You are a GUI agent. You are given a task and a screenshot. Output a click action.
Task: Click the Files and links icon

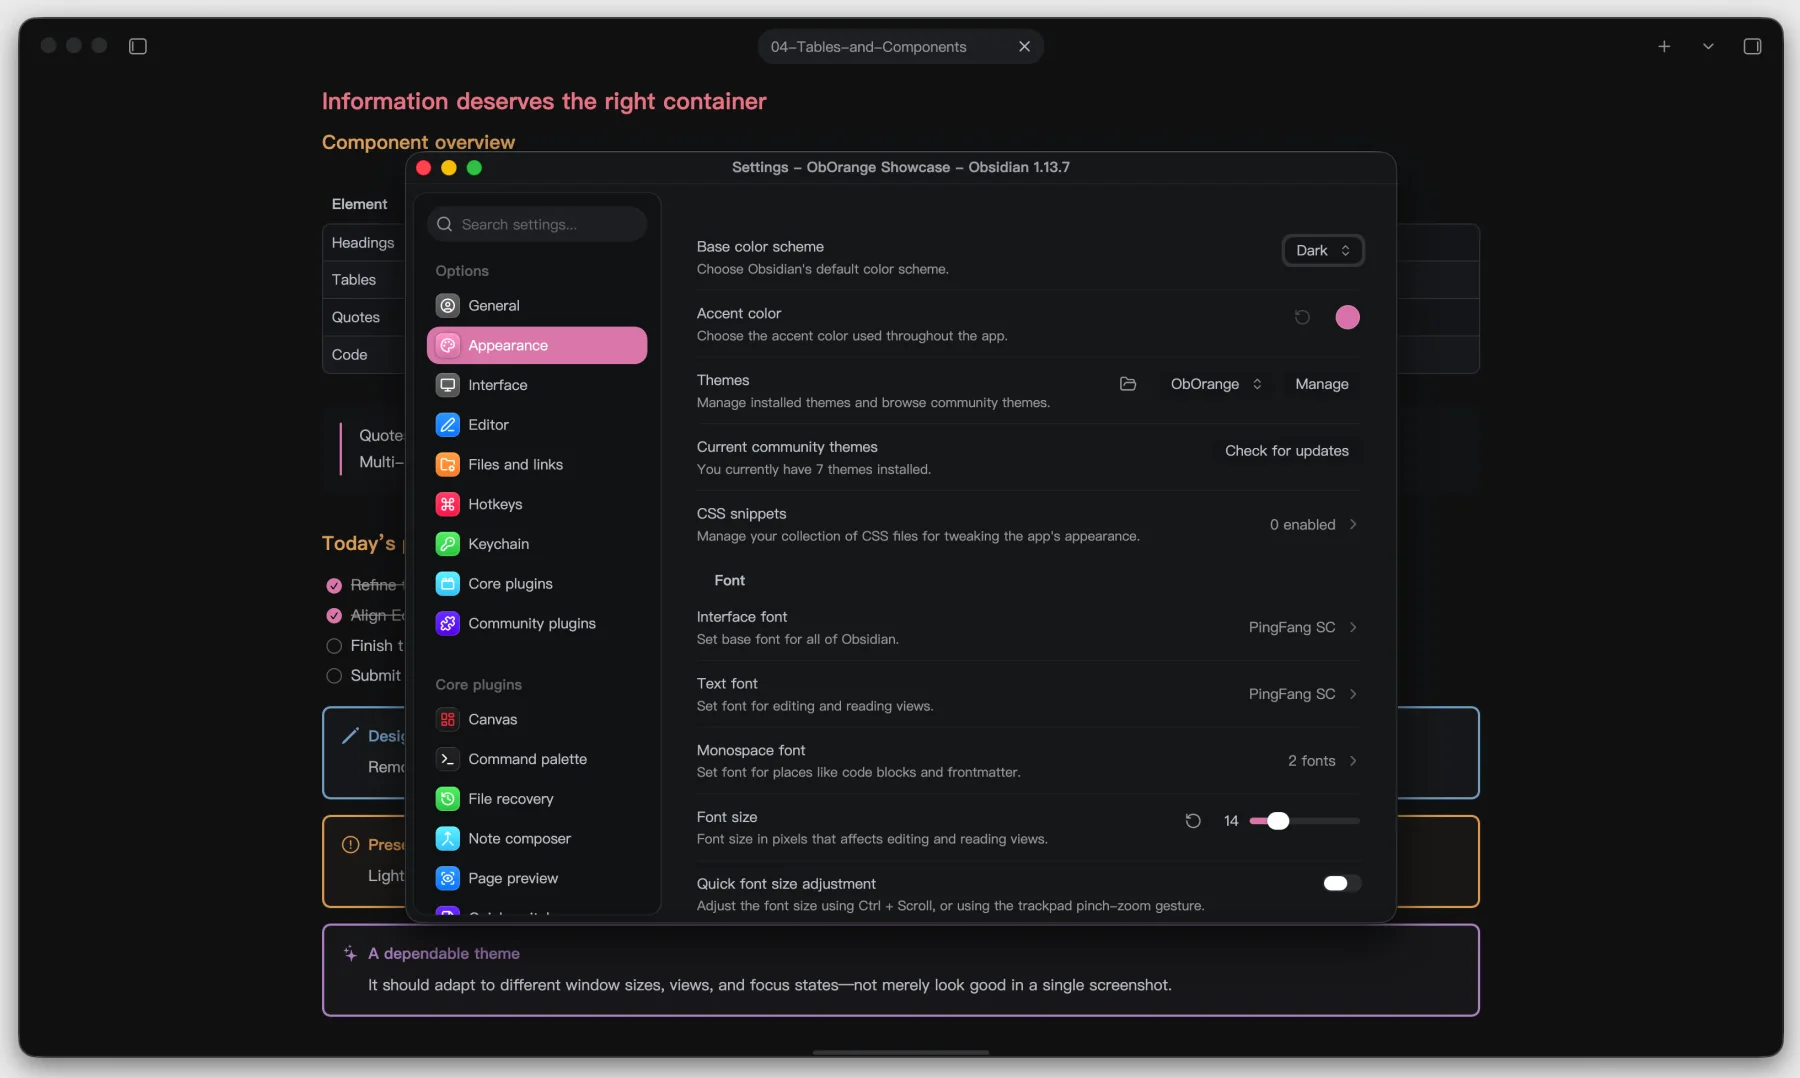448,464
